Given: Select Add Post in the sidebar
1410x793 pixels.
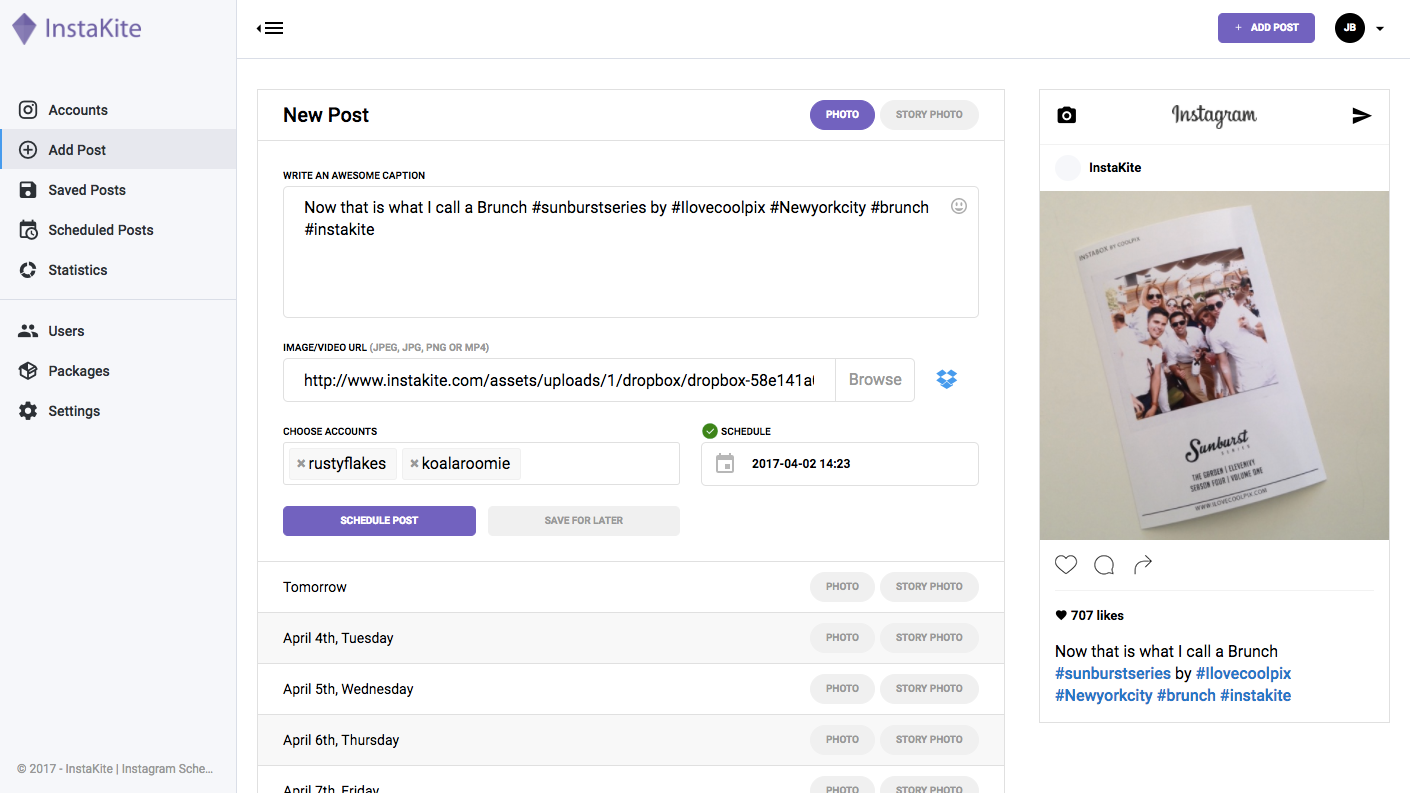Looking at the screenshot, I should 118,150.
